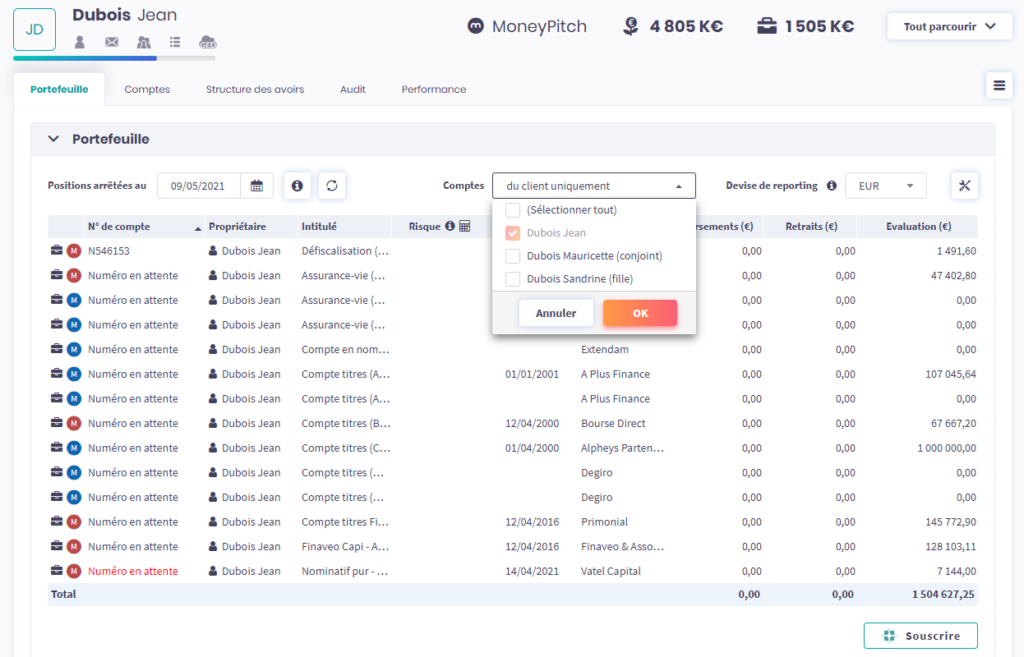1024x657 pixels.
Task: Open the GED cloud documents icon
Action: [x=208, y=42]
